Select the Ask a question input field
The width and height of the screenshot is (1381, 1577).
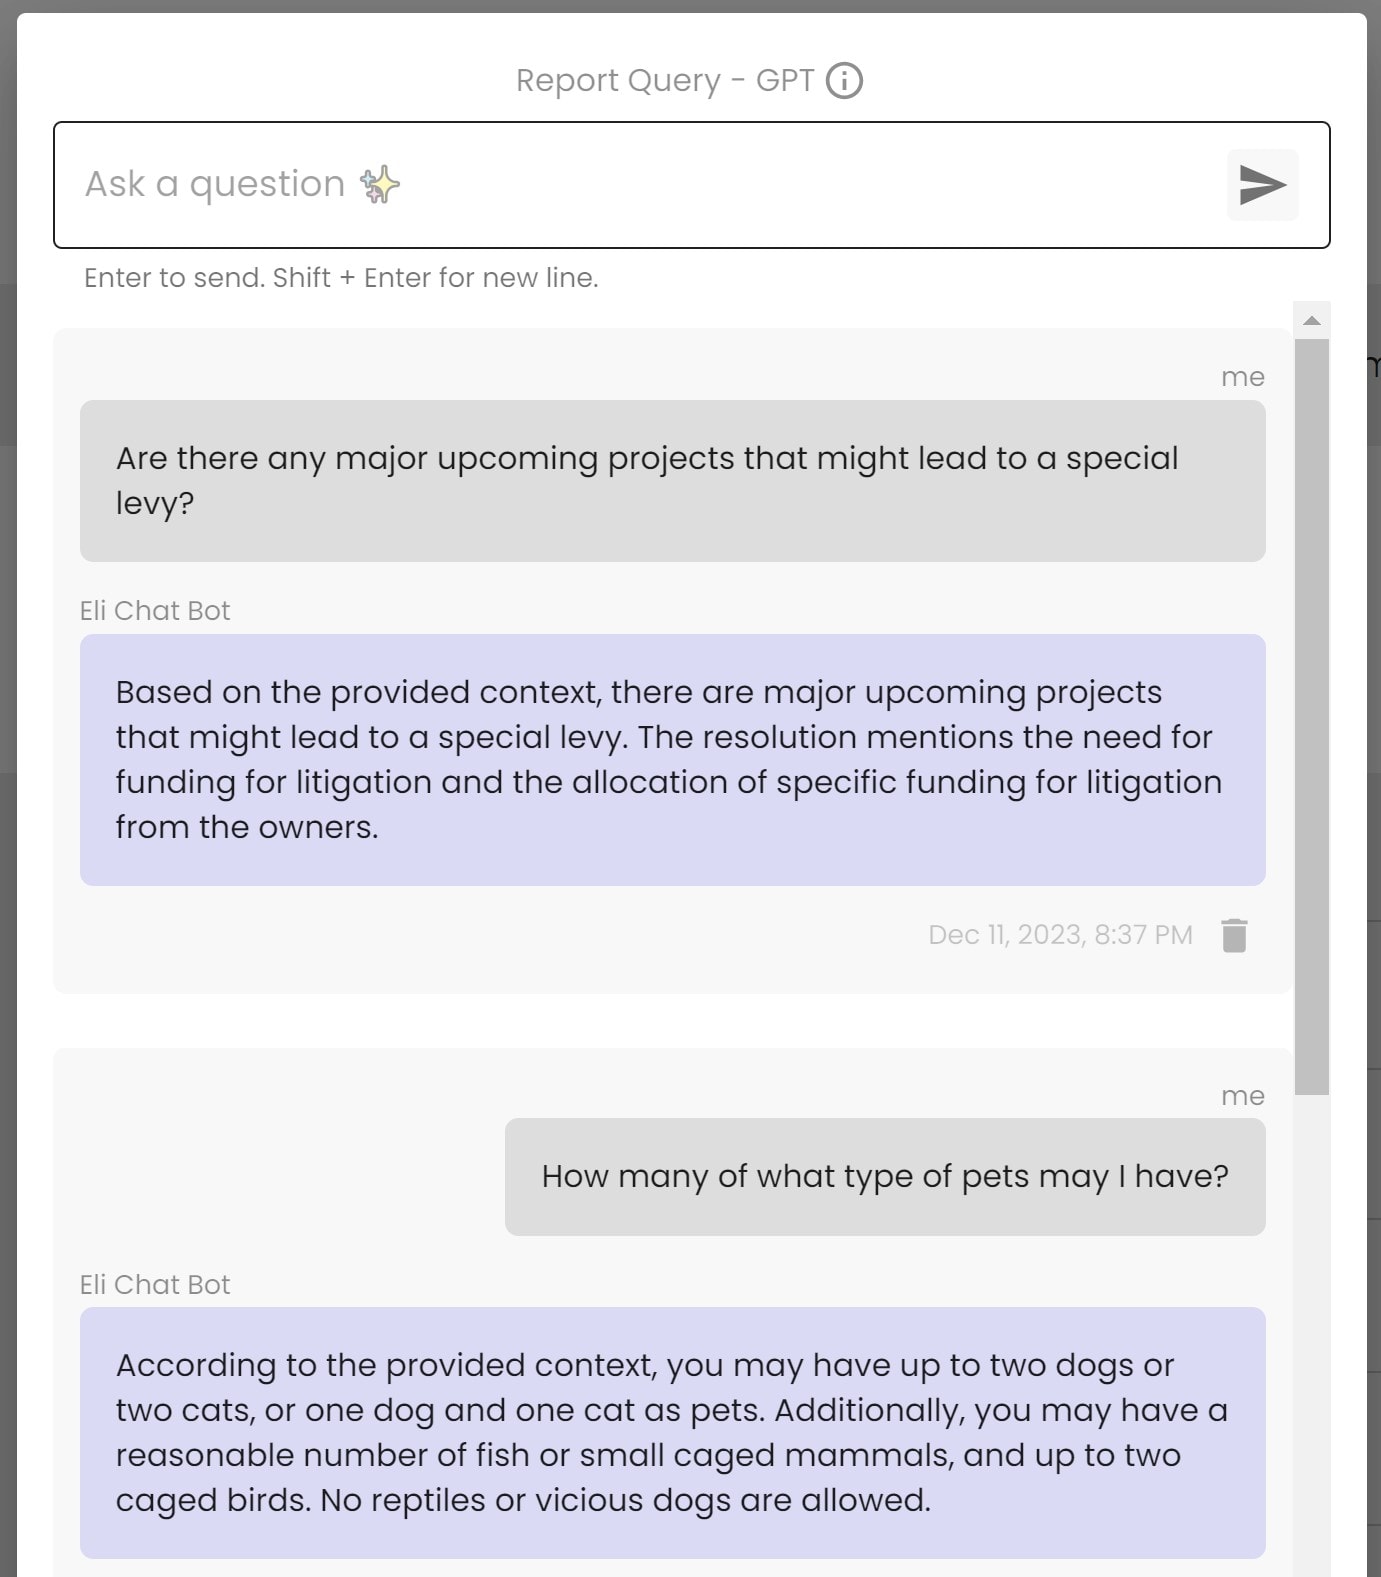(600, 183)
